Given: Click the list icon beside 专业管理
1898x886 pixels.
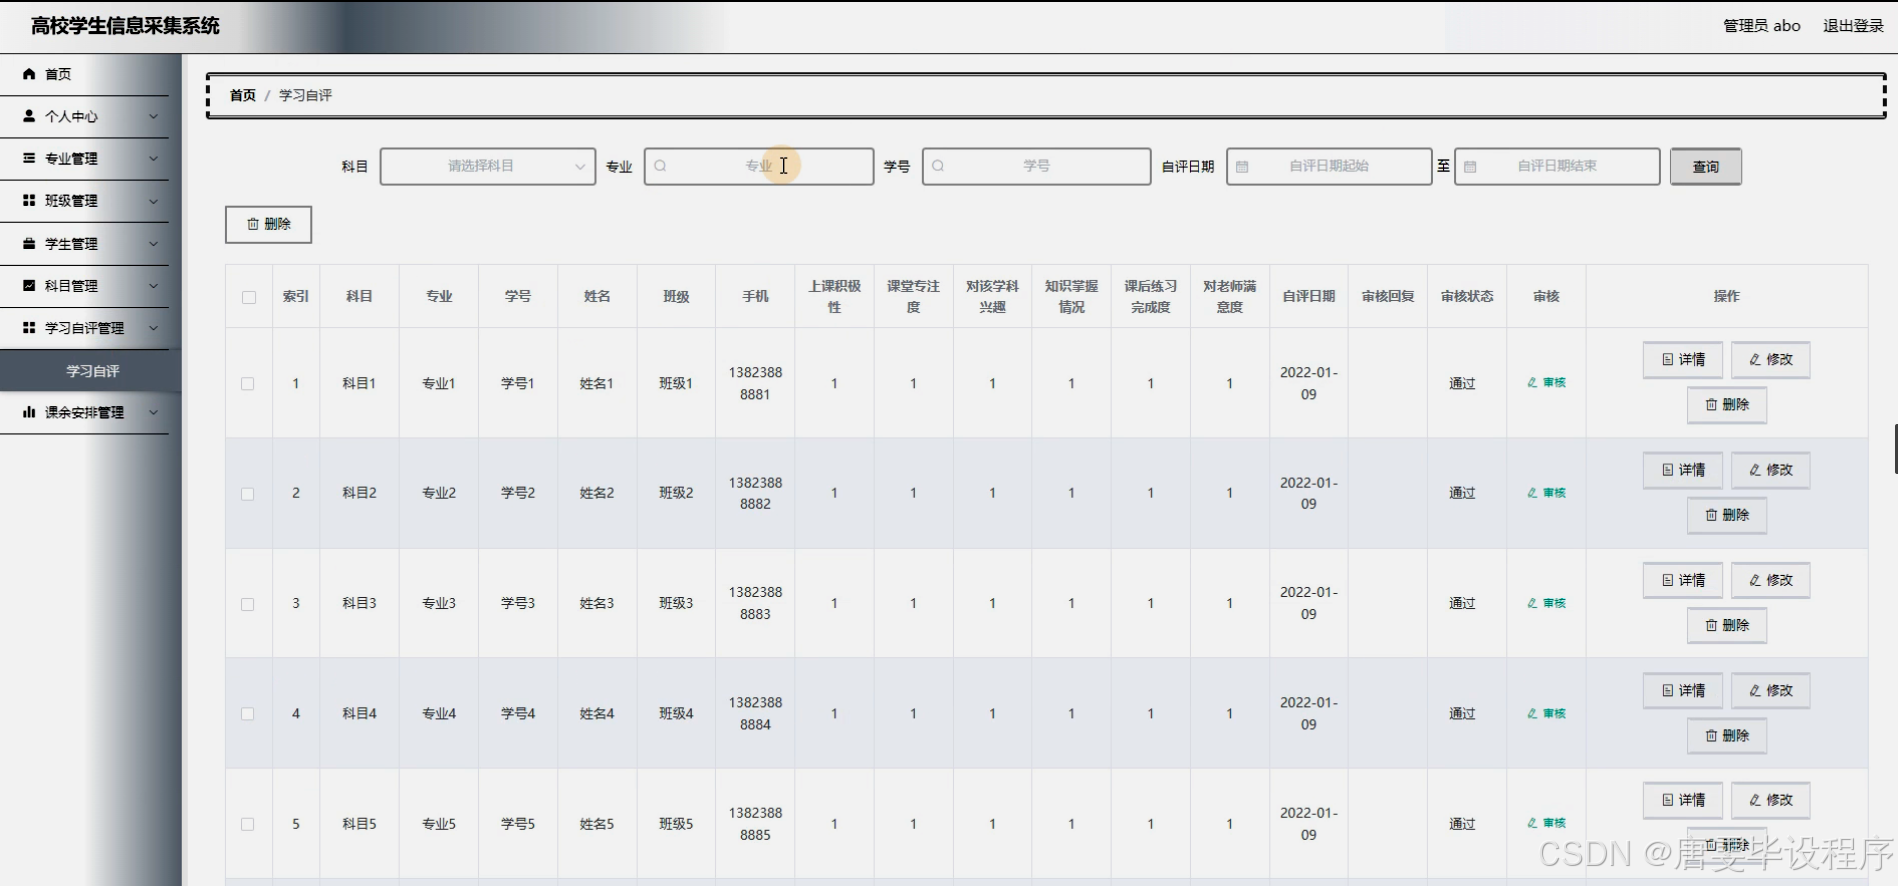Looking at the screenshot, I should tap(29, 158).
